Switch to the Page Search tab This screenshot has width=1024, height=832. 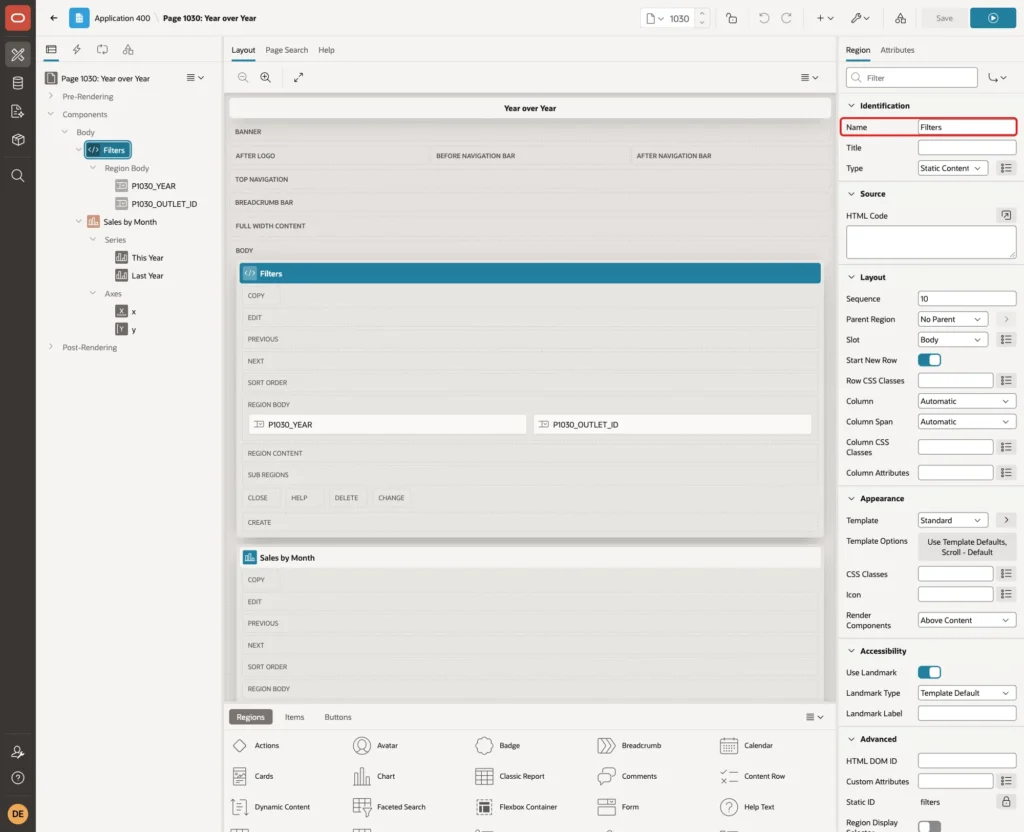[x=286, y=50]
